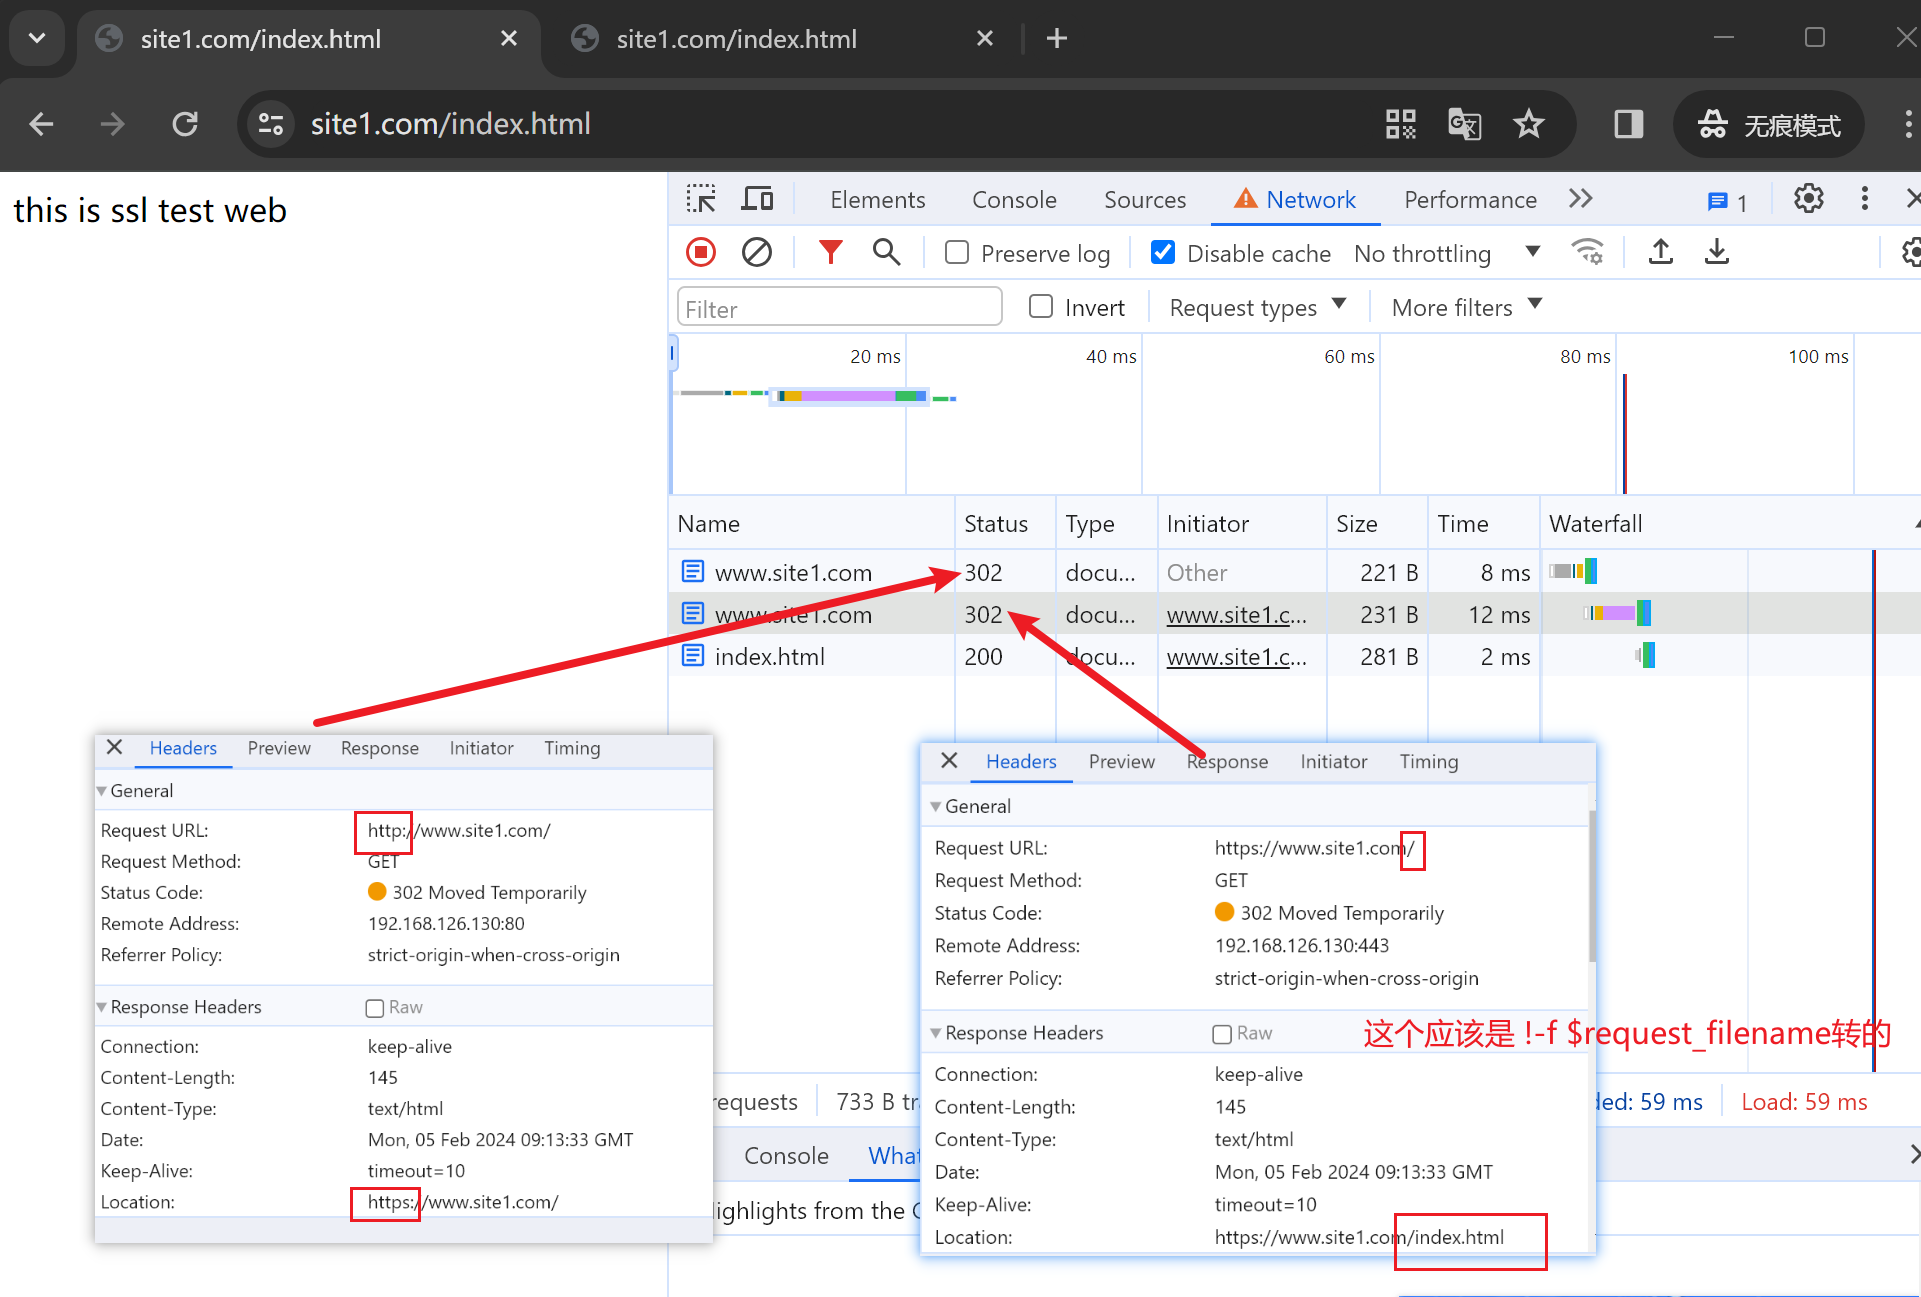Switch to the Console tab
This screenshot has width=1921, height=1297.
click(1014, 200)
